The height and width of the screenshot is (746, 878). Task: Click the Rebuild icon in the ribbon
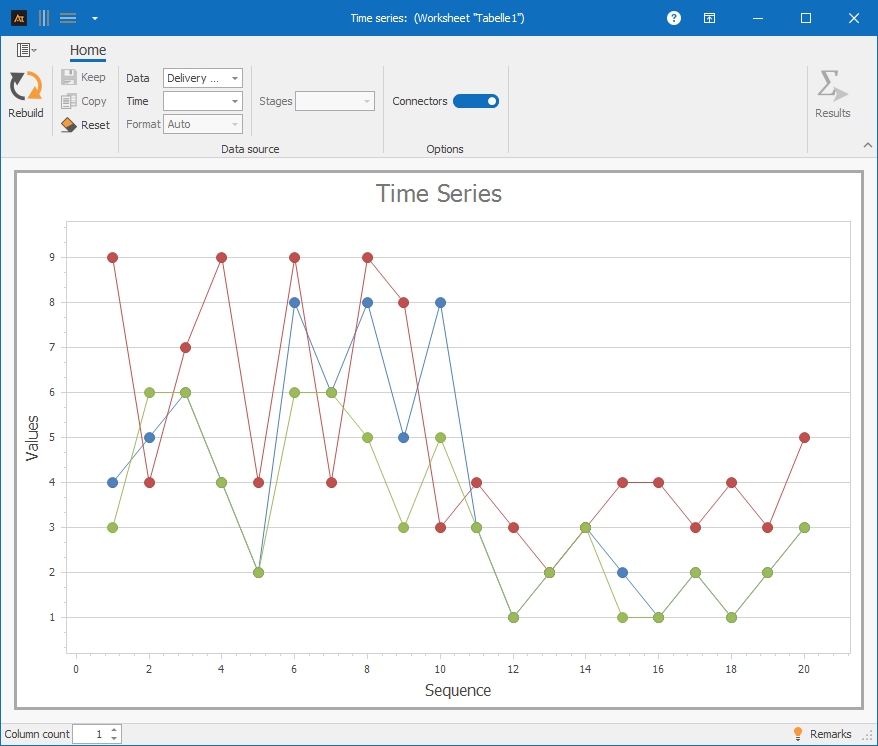[x=25, y=87]
